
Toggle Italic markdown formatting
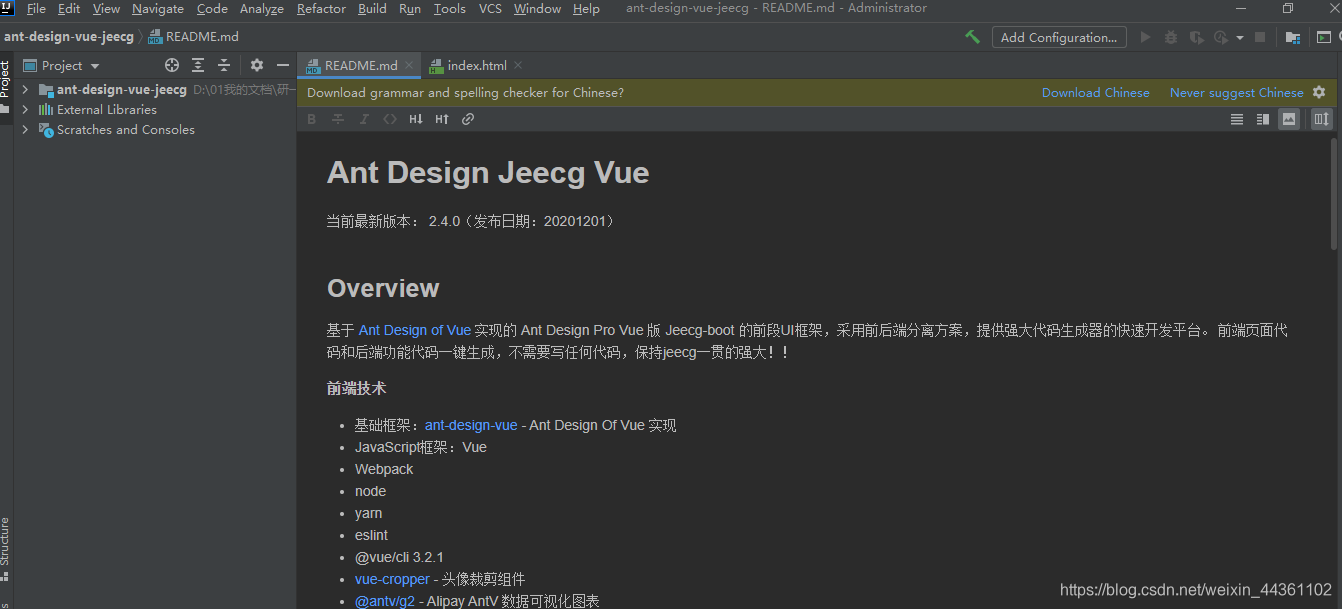tap(364, 119)
